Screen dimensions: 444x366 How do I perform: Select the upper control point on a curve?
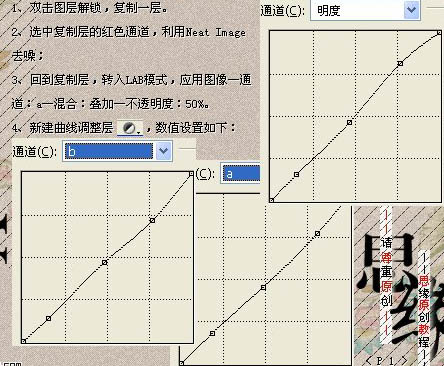click(317, 234)
